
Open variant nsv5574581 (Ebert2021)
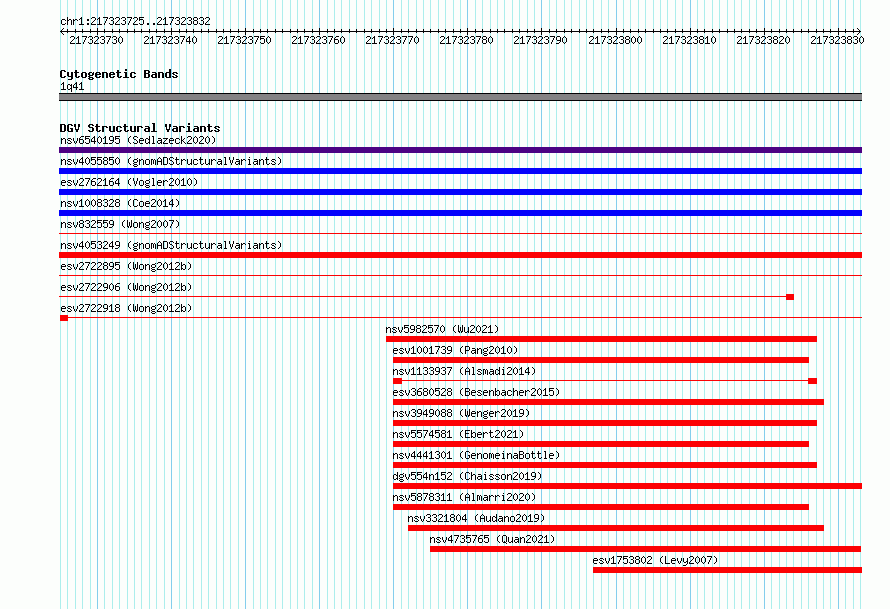458,434
